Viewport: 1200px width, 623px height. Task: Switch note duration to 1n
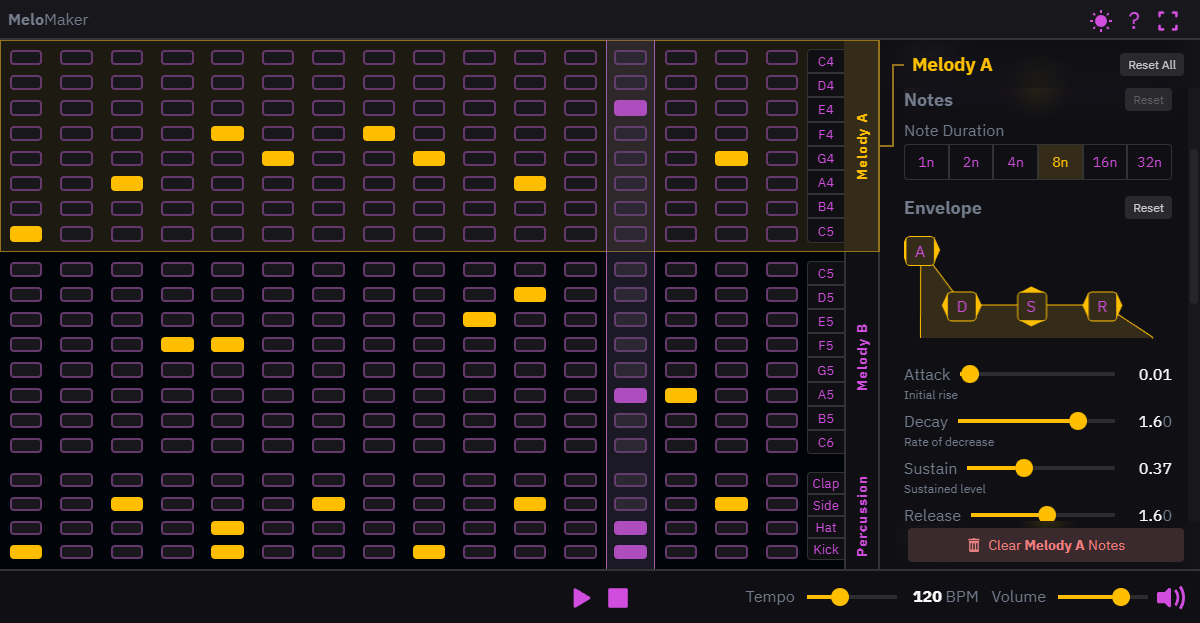click(926, 161)
